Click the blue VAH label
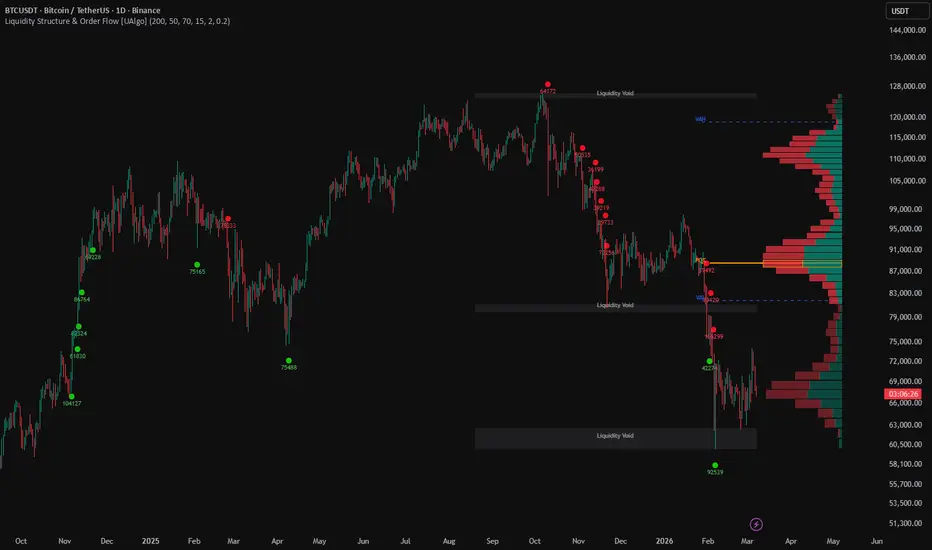The image size is (932, 550). tap(700, 120)
